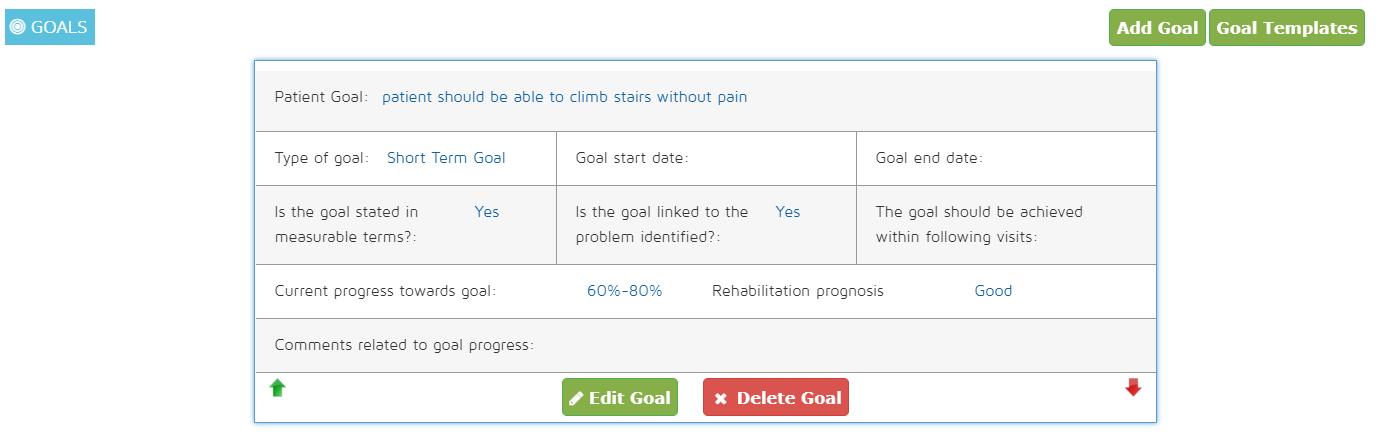Select the patient goal text about climbing stairs

point(564,97)
